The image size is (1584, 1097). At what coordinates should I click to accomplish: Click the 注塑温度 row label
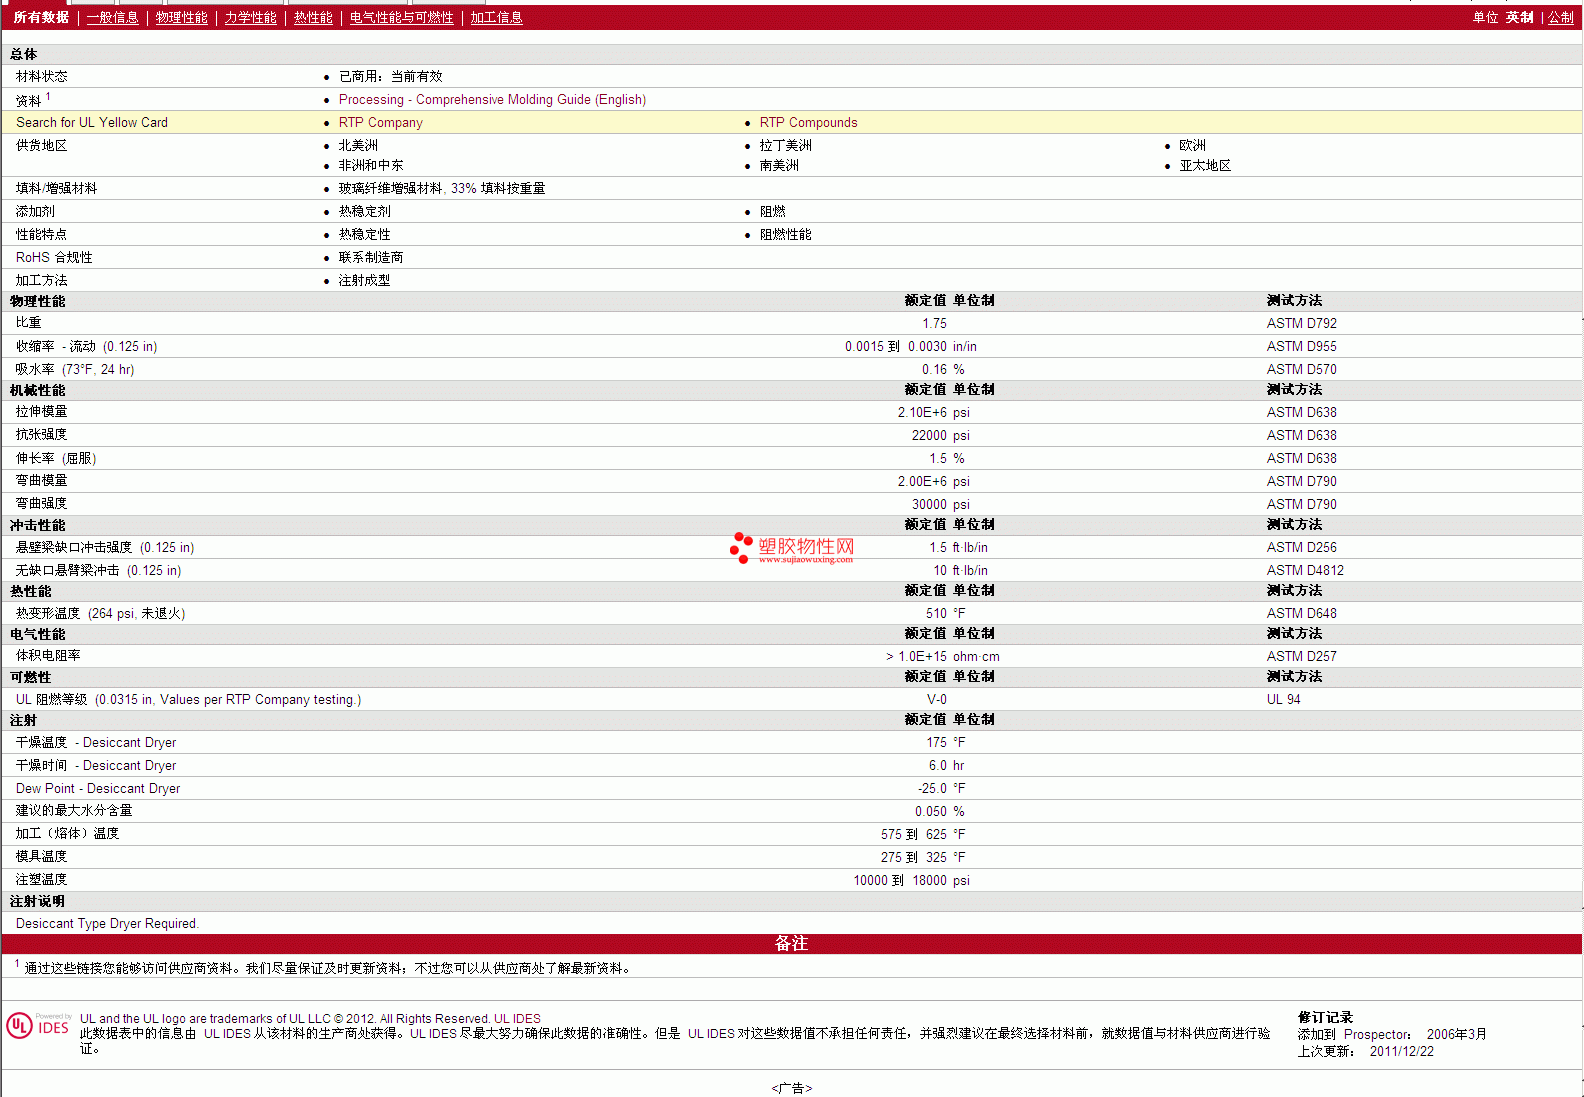coord(41,880)
